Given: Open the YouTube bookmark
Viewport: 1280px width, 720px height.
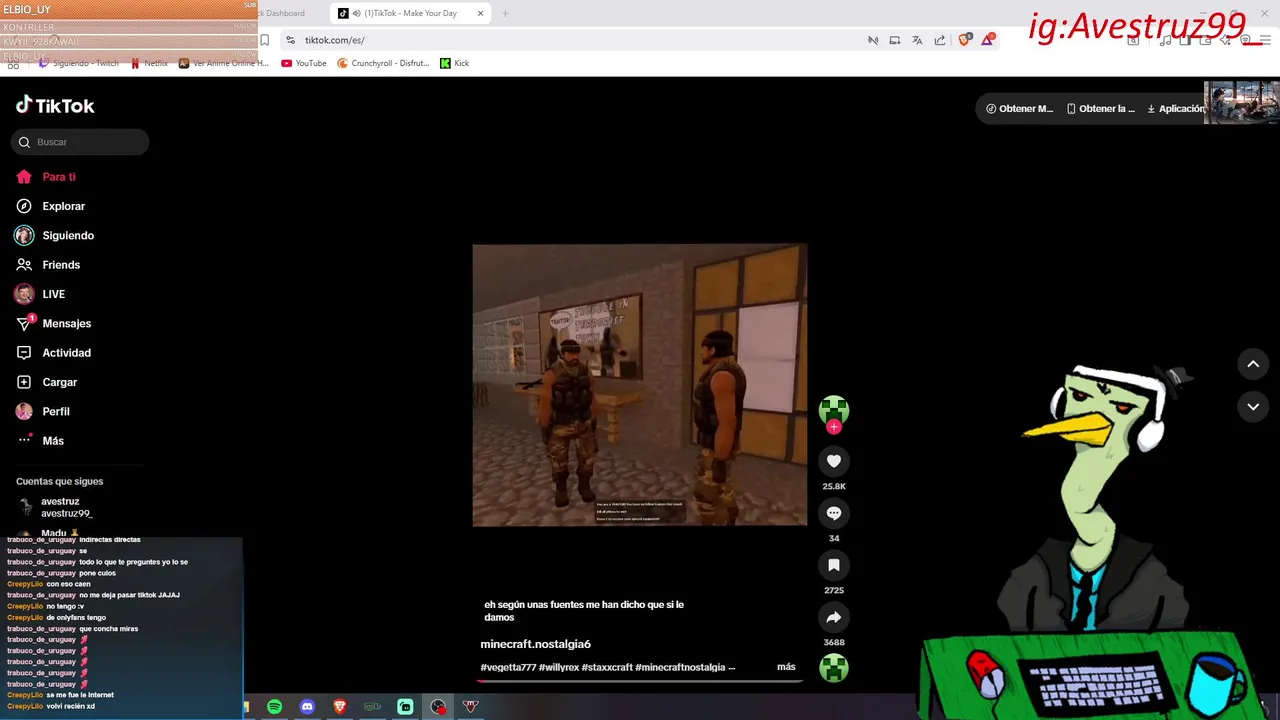Looking at the screenshot, I should pos(304,63).
